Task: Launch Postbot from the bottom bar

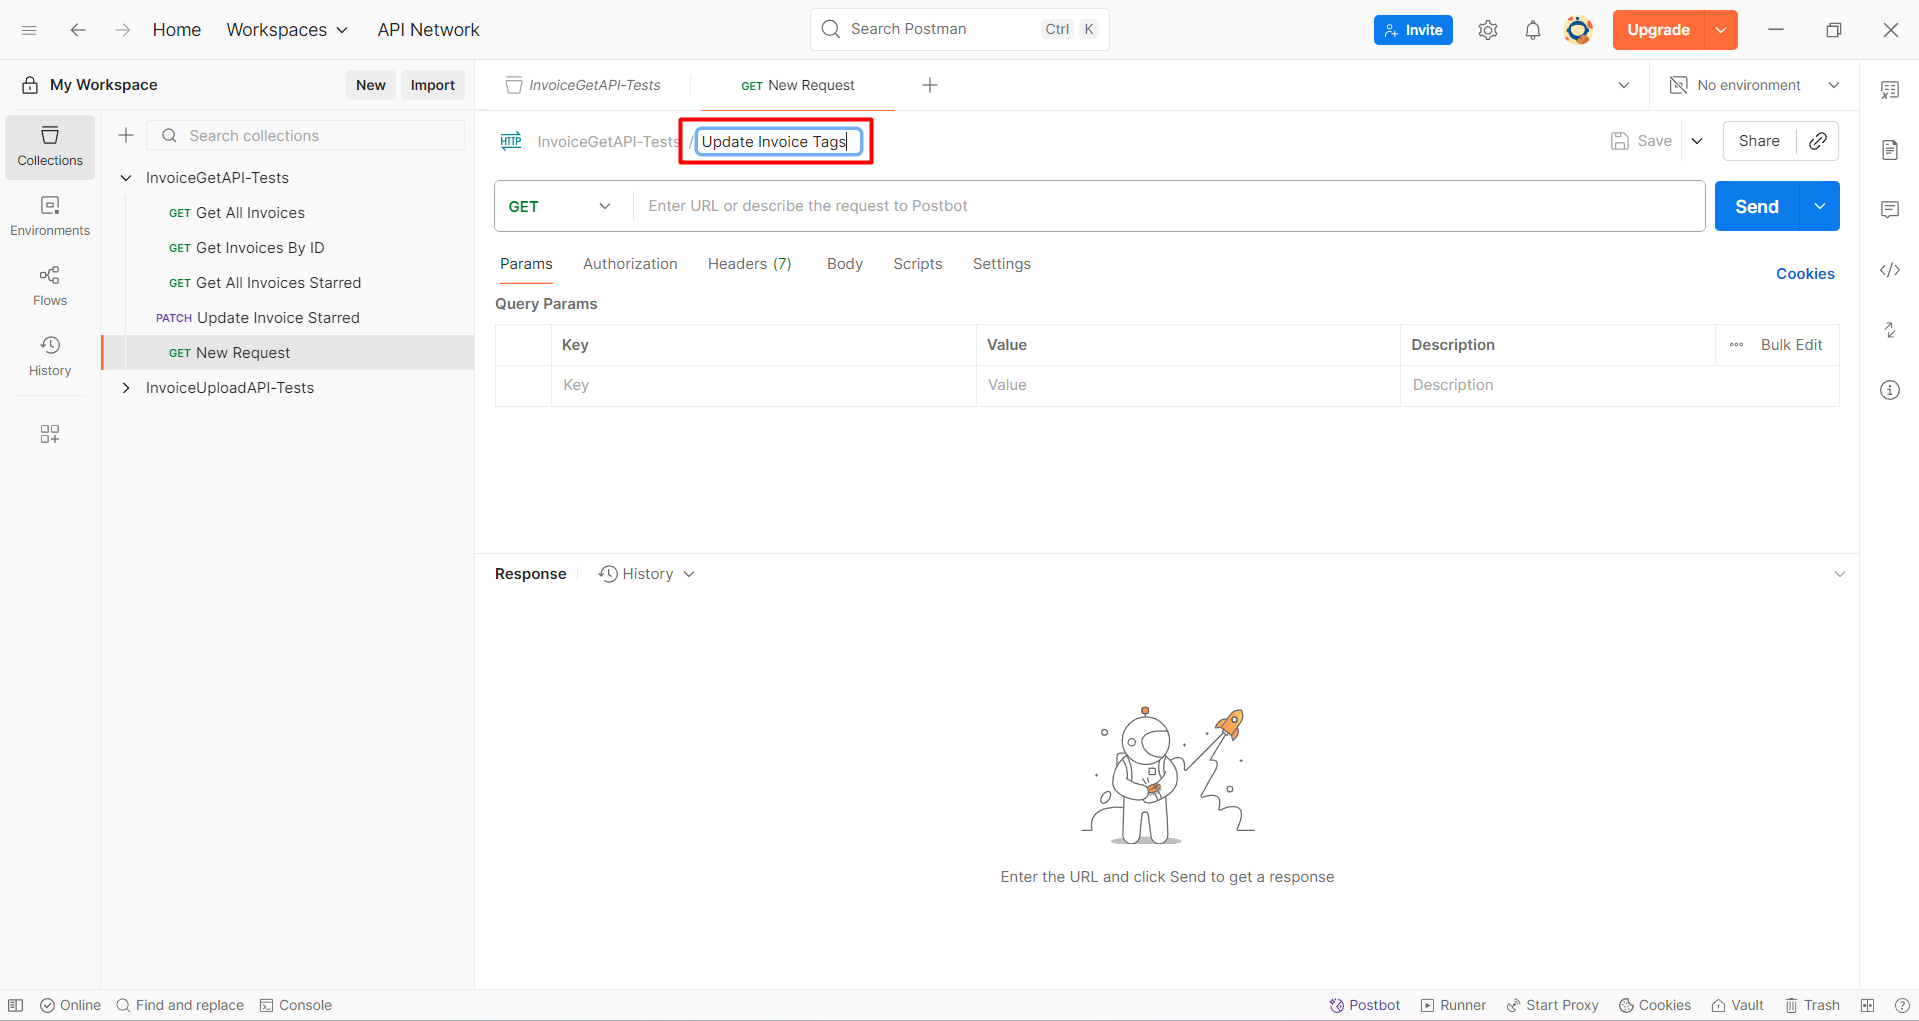Action: (x=1364, y=1005)
